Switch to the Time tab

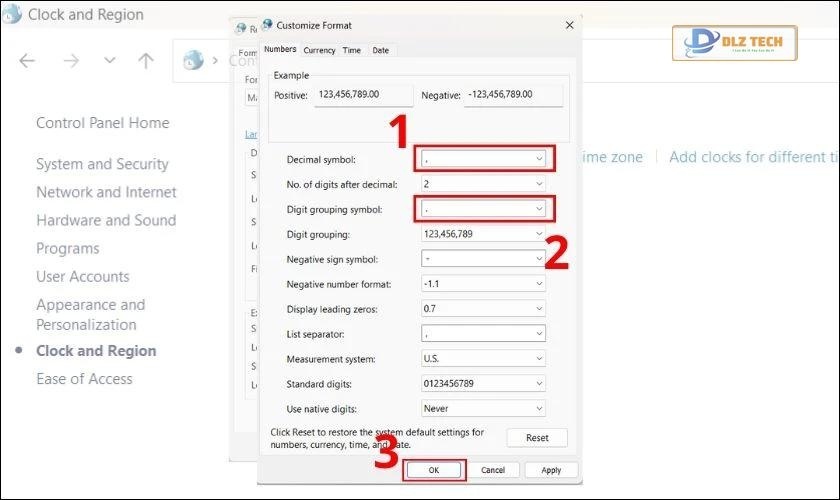pos(351,50)
